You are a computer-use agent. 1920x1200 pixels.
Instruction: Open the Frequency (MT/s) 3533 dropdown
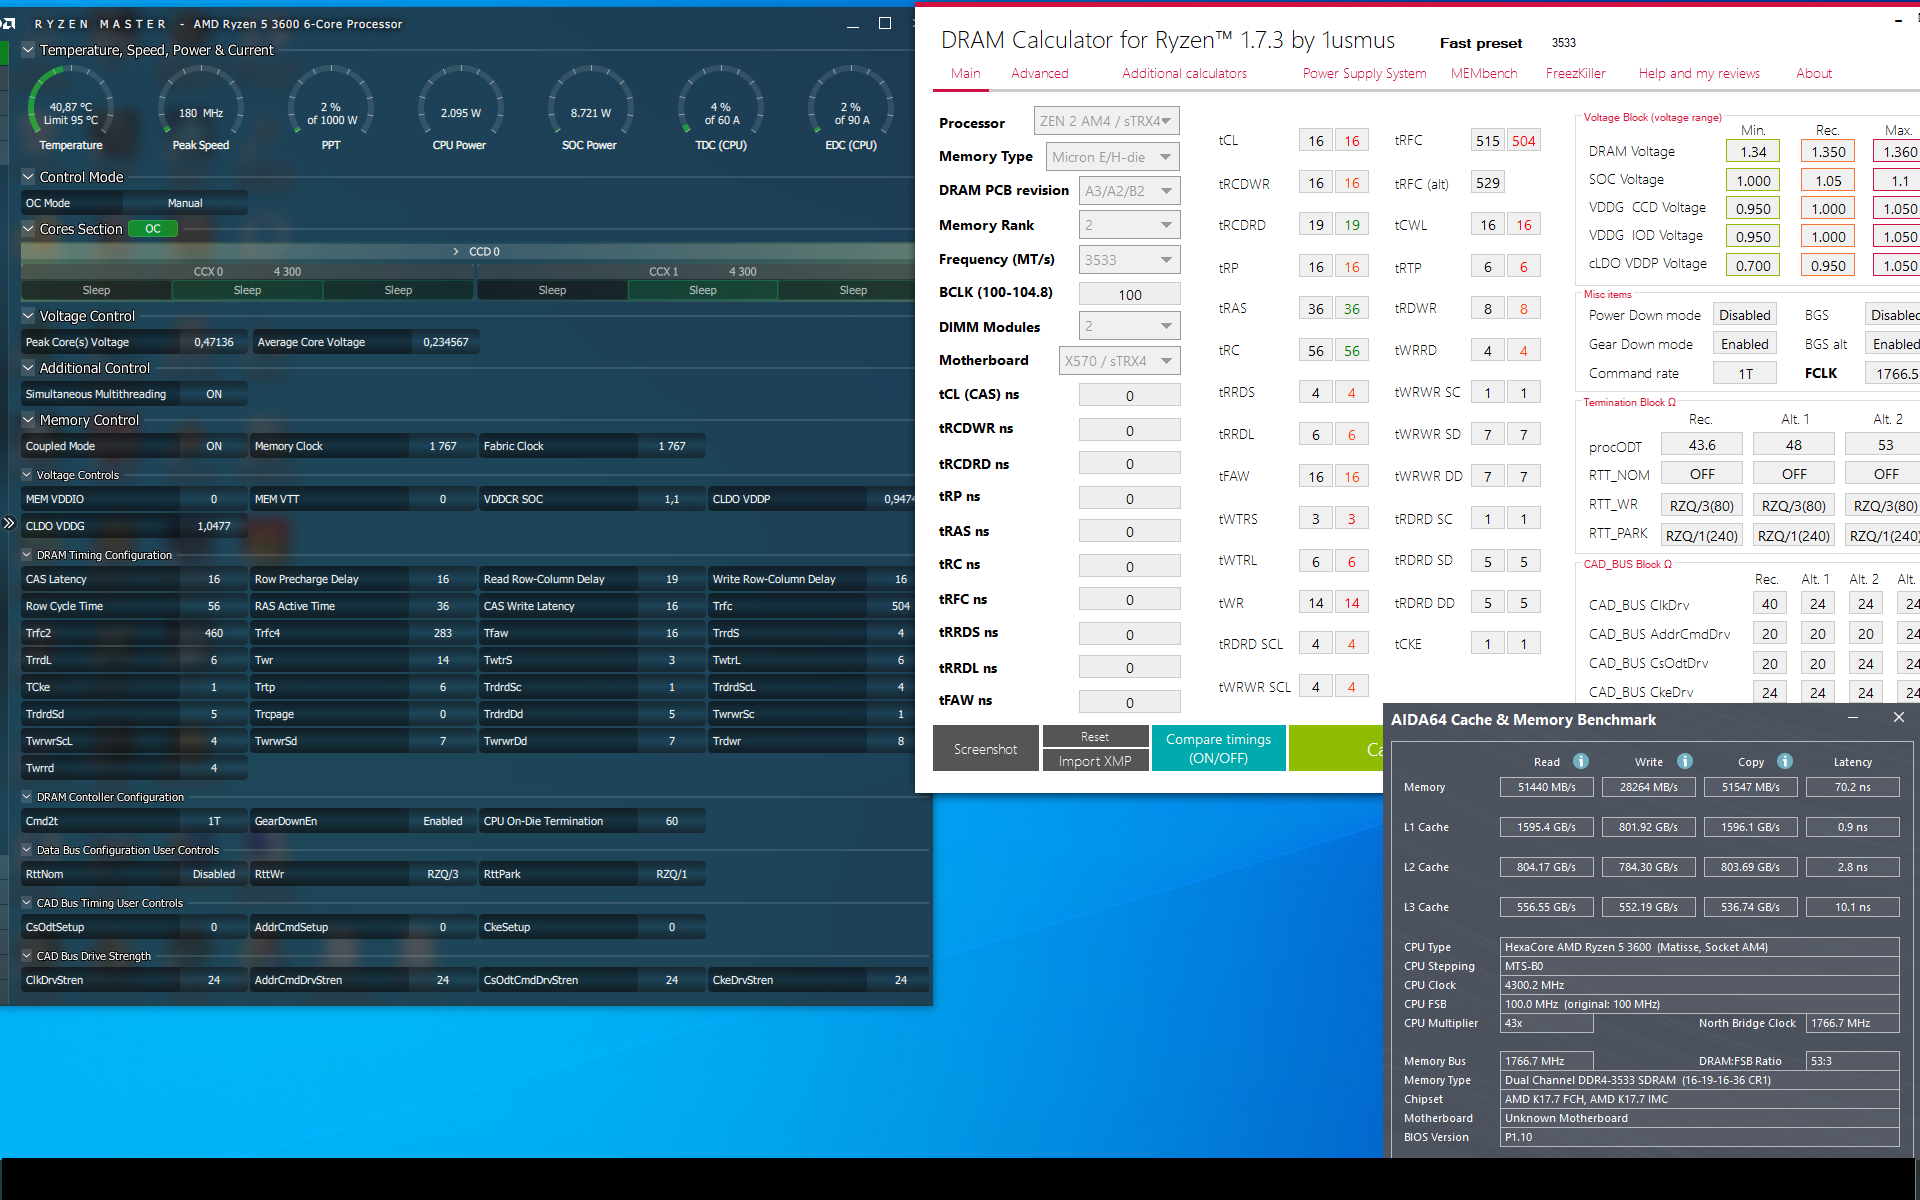coord(1129,260)
